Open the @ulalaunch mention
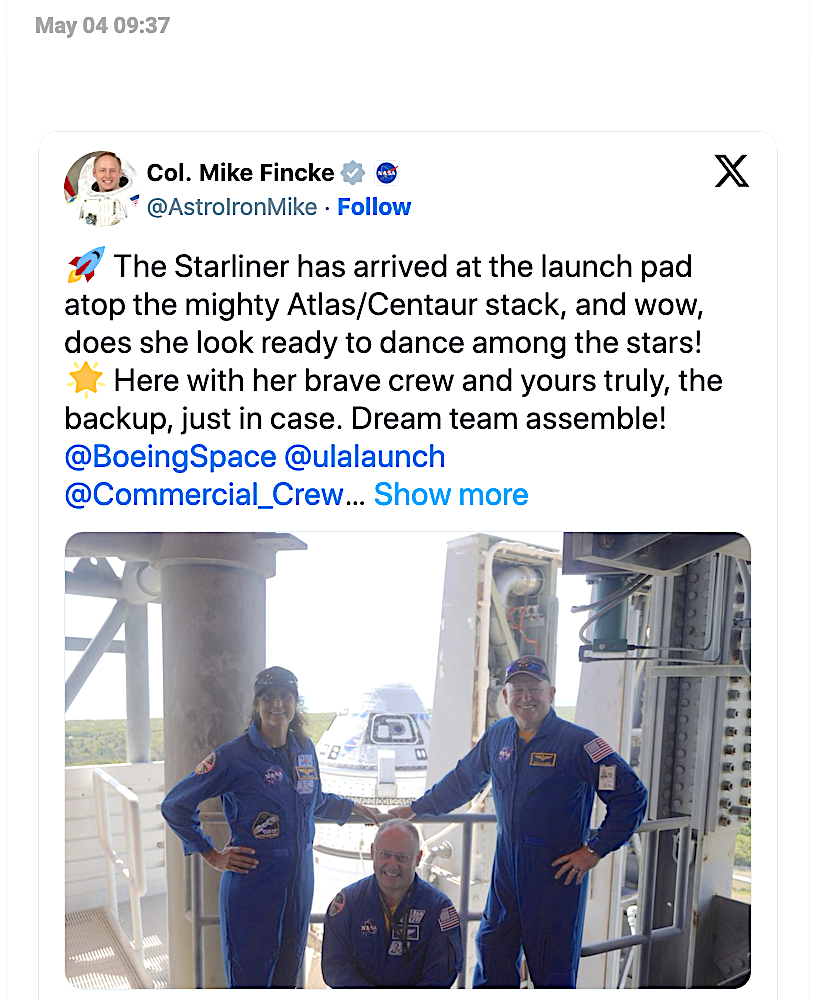This screenshot has width=818, height=1000. coord(365,457)
